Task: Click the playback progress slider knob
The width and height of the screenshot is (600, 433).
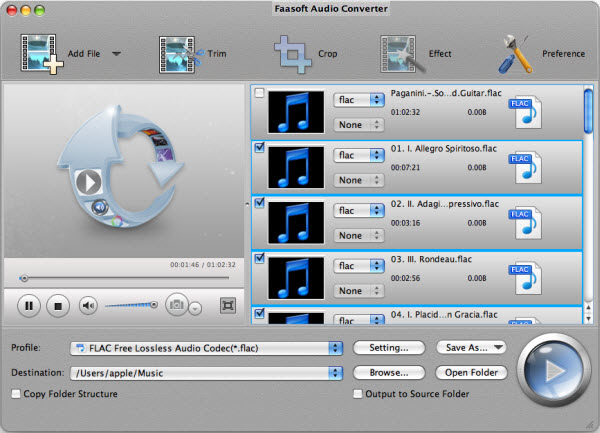Action: coord(24,278)
